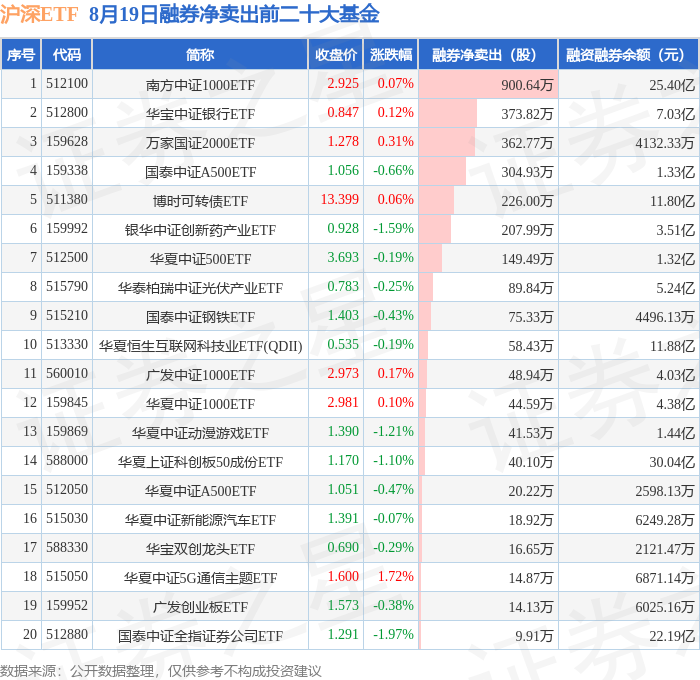Click balance value 6871.14万
The image size is (700, 680).
665,578
